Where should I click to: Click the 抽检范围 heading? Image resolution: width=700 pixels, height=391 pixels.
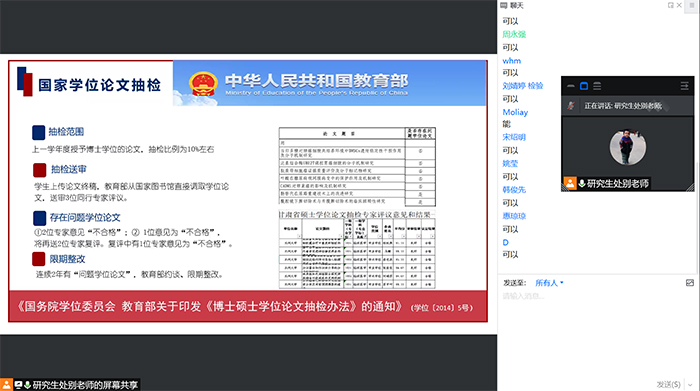(66, 132)
